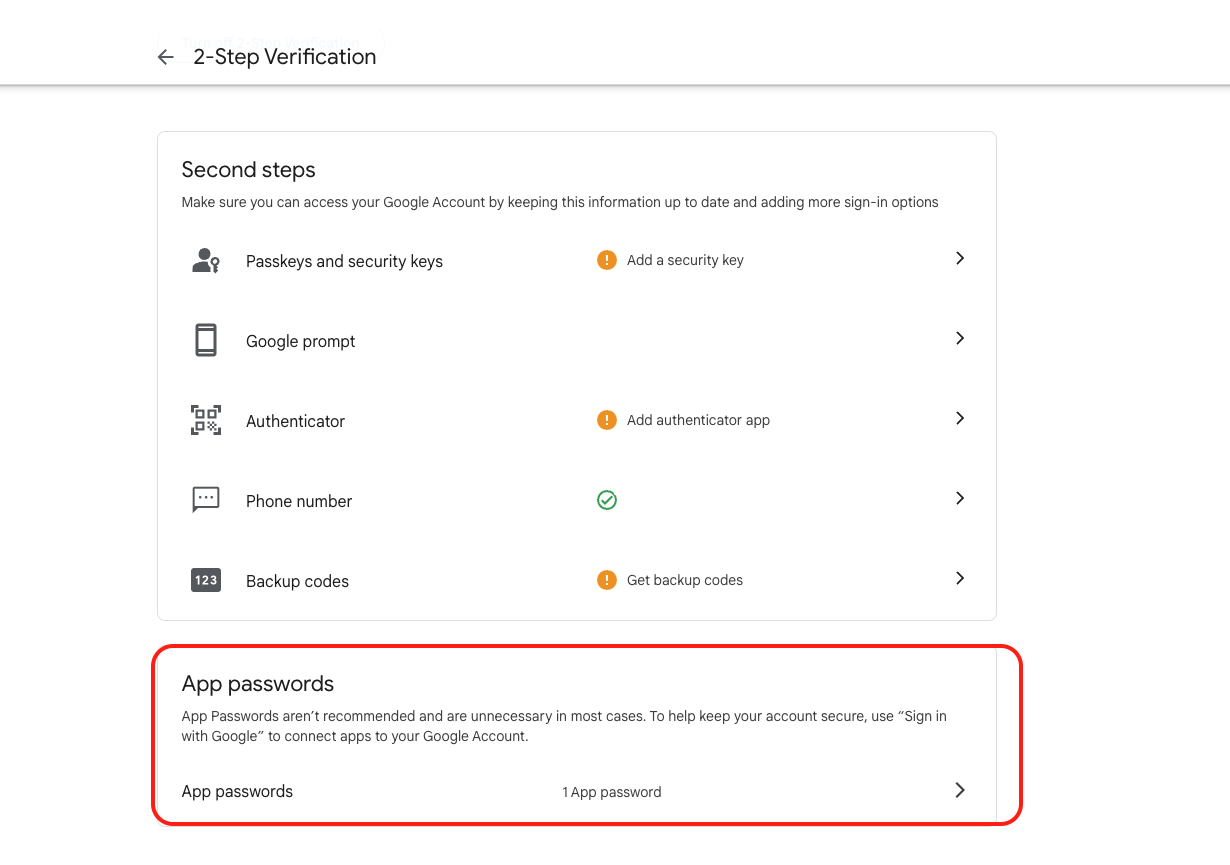The height and width of the screenshot is (865, 1230).
Task: Expand Passkeys and security keys chevron
Action: pos(960,258)
